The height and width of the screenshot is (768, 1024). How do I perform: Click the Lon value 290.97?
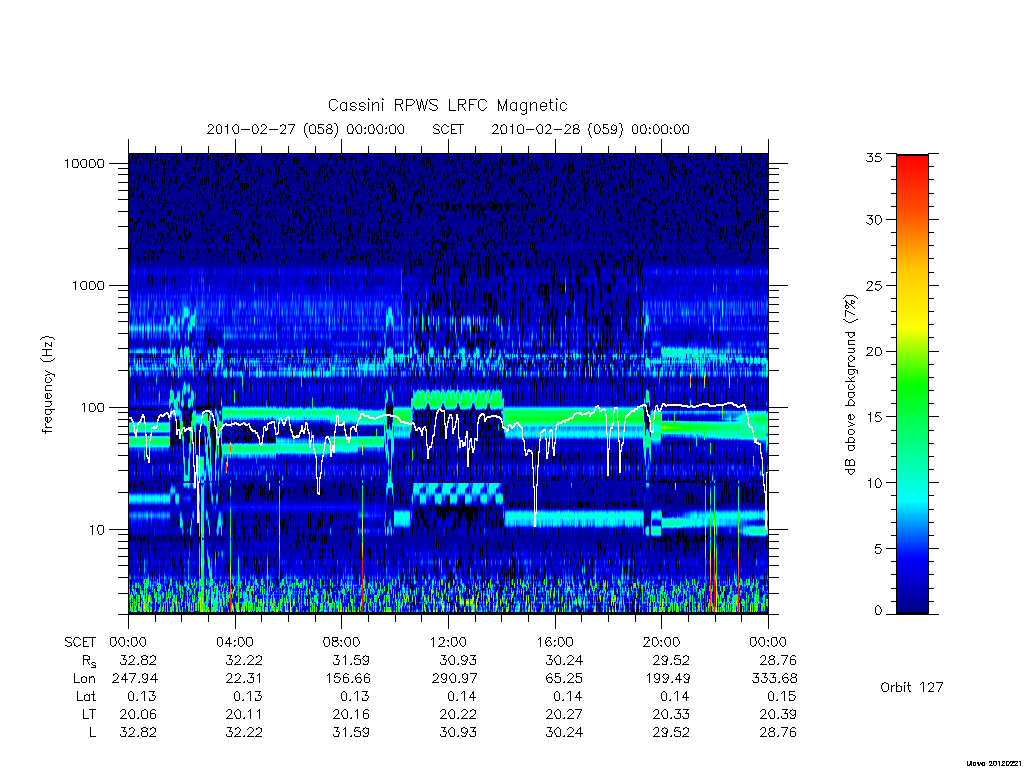click(454, 679)
